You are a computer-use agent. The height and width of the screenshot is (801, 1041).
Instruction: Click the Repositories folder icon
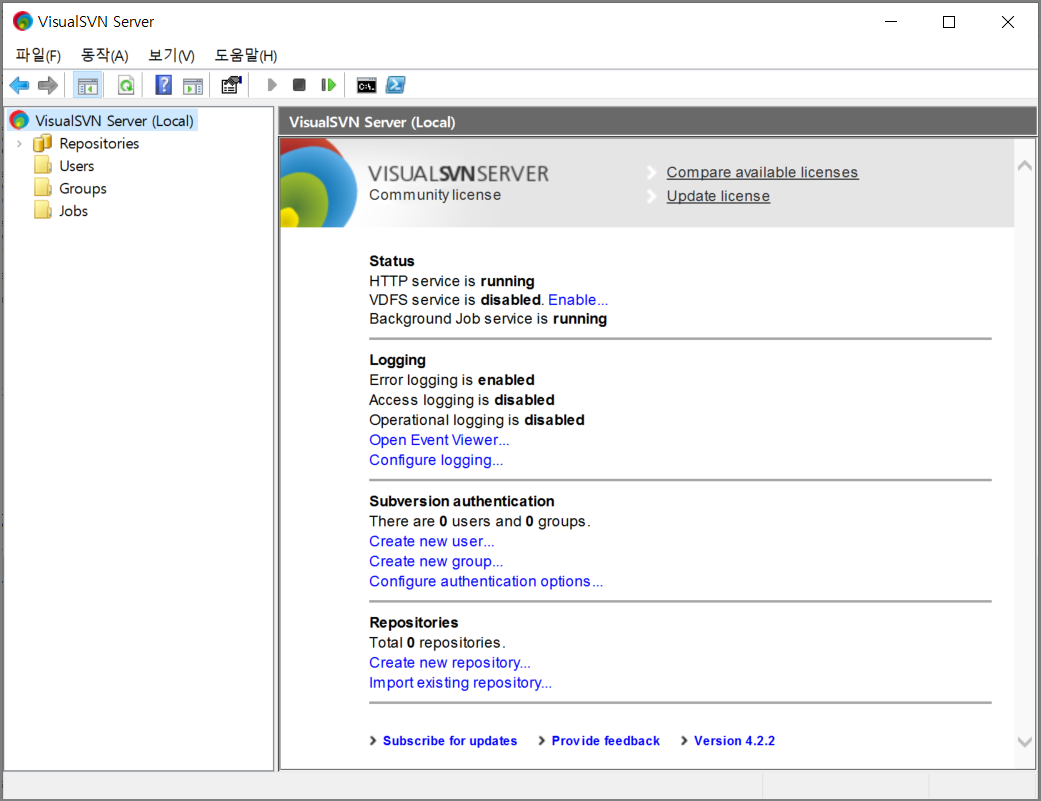(42, 143)
